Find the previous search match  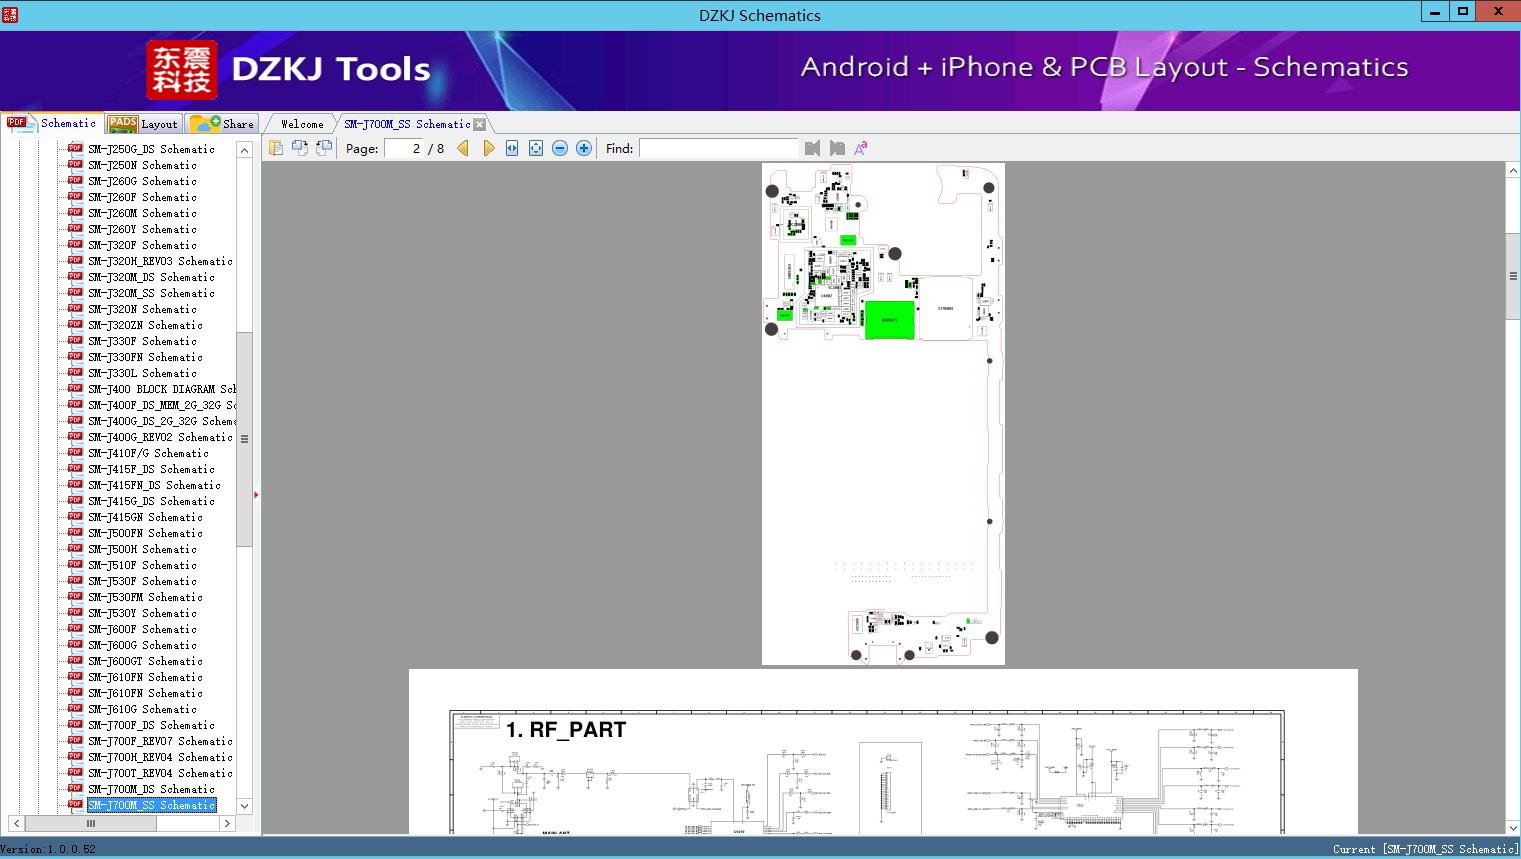tap(812, 148)
